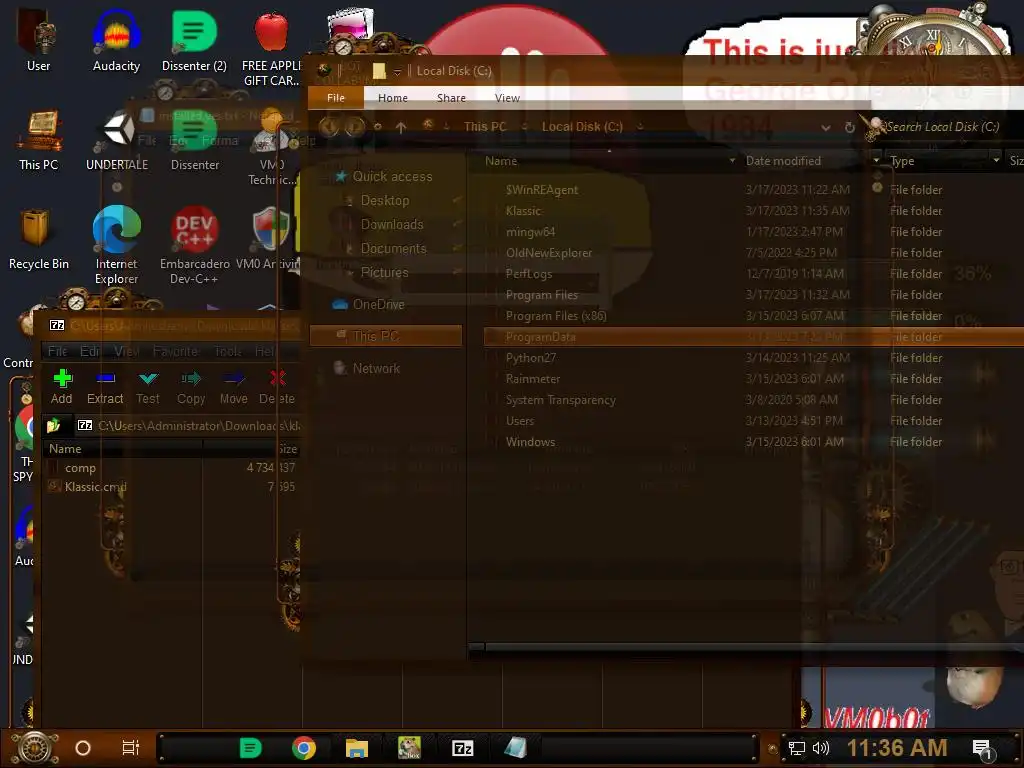Open the Notepad taskbar icon
Image resolution: width=1024 pixels, height=768 pixels.
click(515, 748)
